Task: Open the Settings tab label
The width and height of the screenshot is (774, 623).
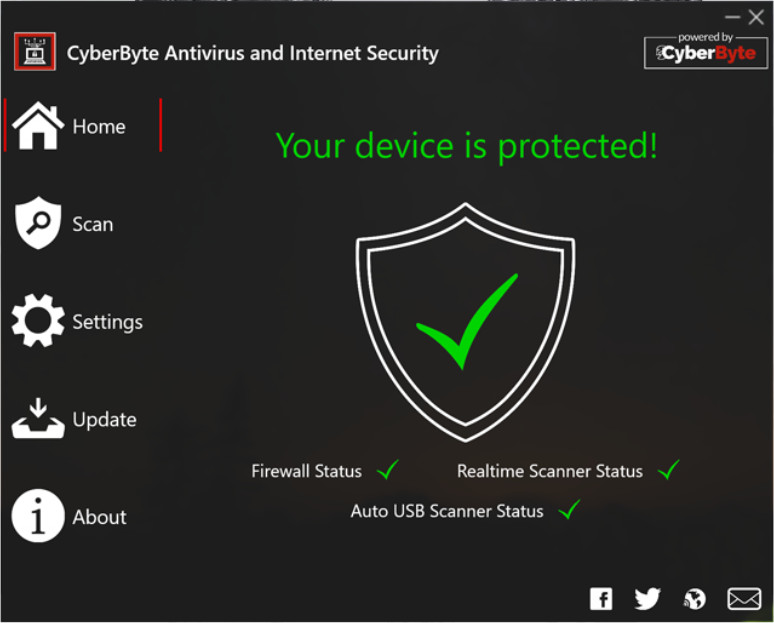Action: 107,322
